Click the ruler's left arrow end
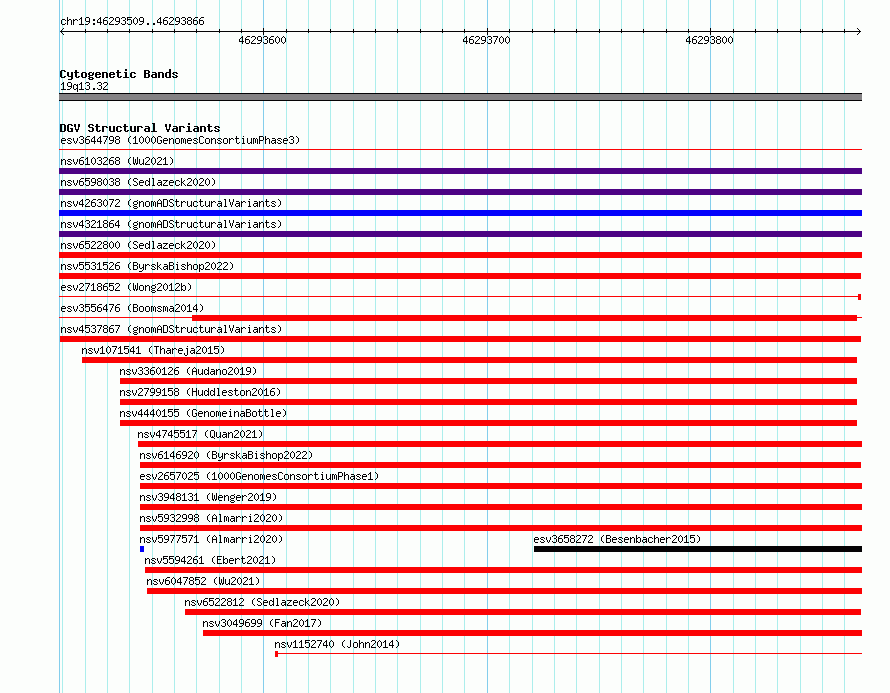 [62, 31]
